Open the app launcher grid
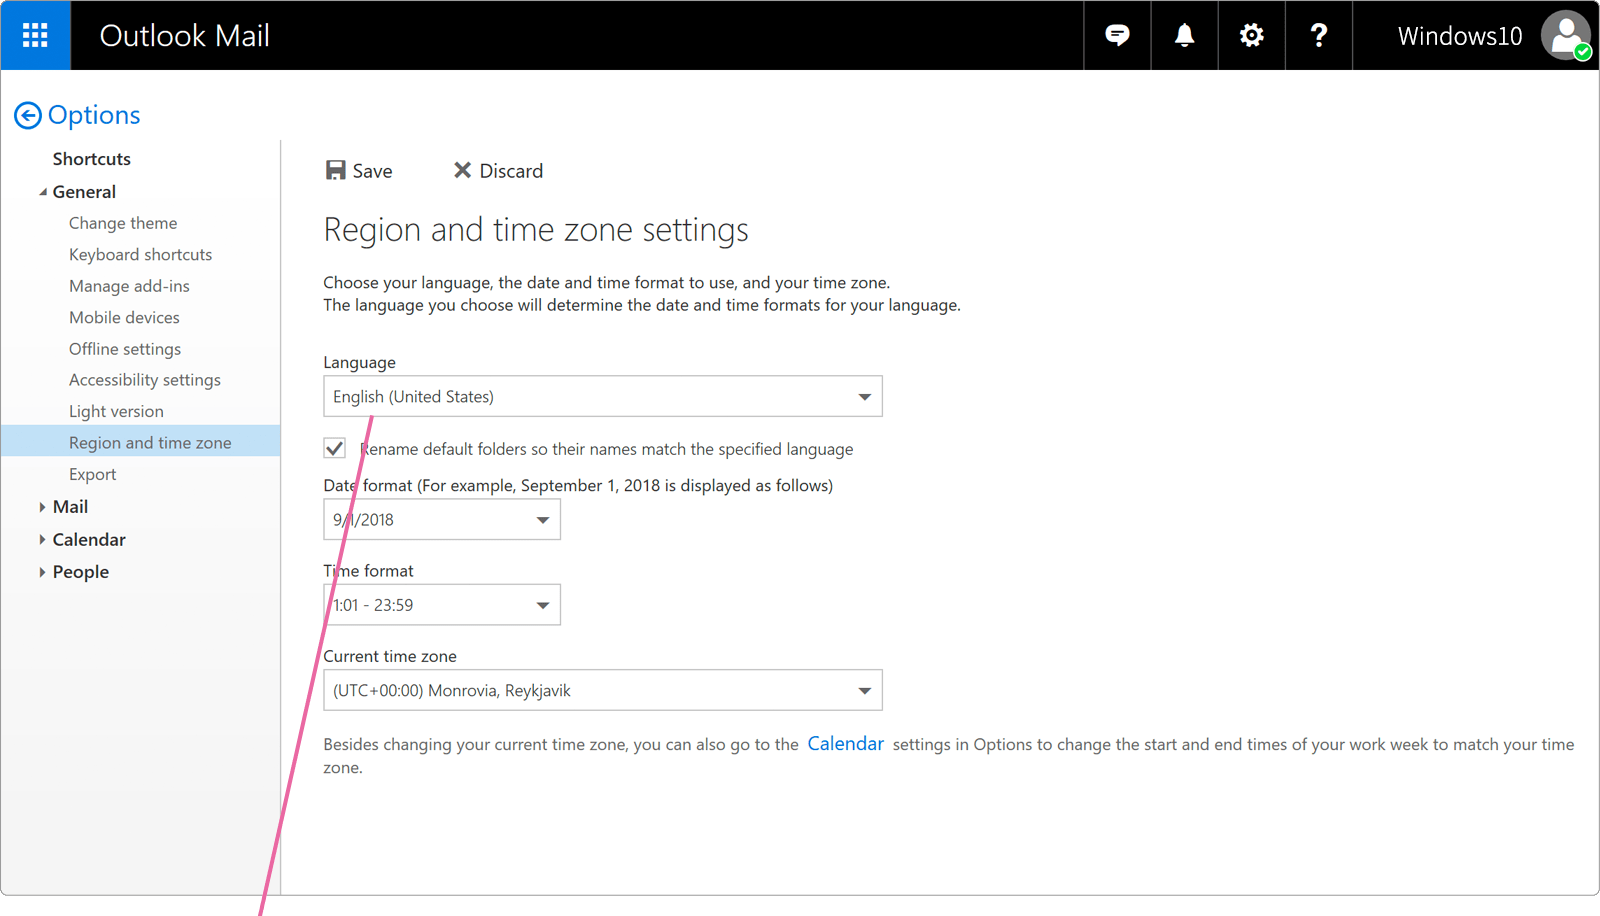1600x916 pixels. (35, 35)
